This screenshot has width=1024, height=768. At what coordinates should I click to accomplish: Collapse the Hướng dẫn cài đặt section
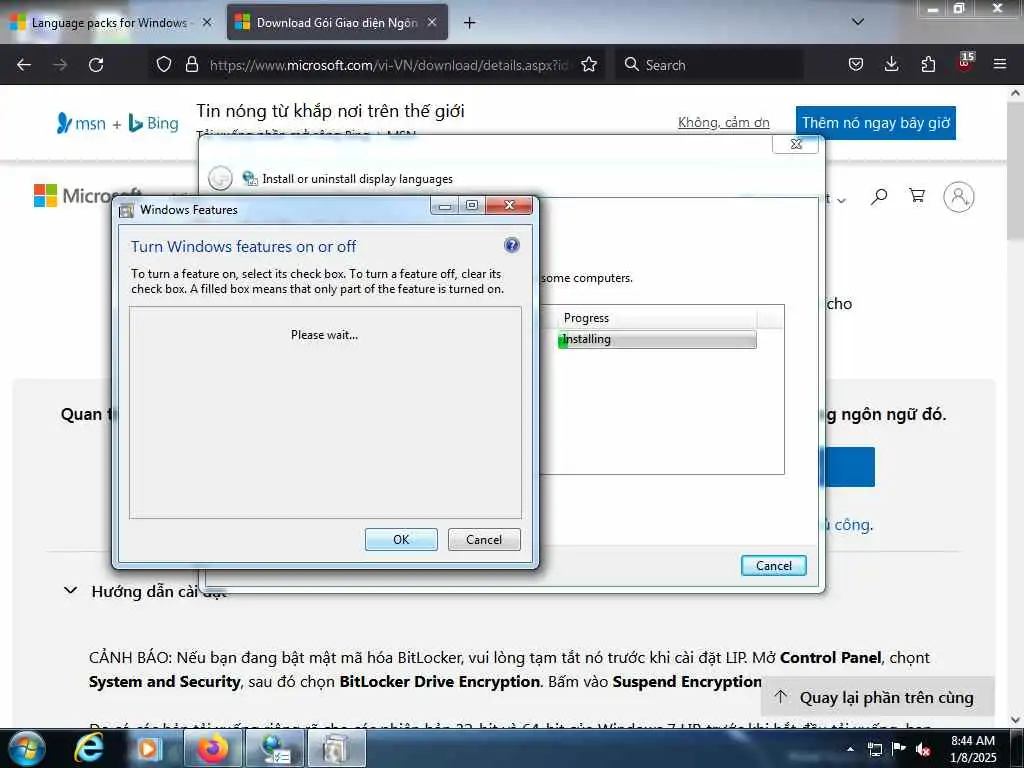pyautogui.click(x=71, y=590)
